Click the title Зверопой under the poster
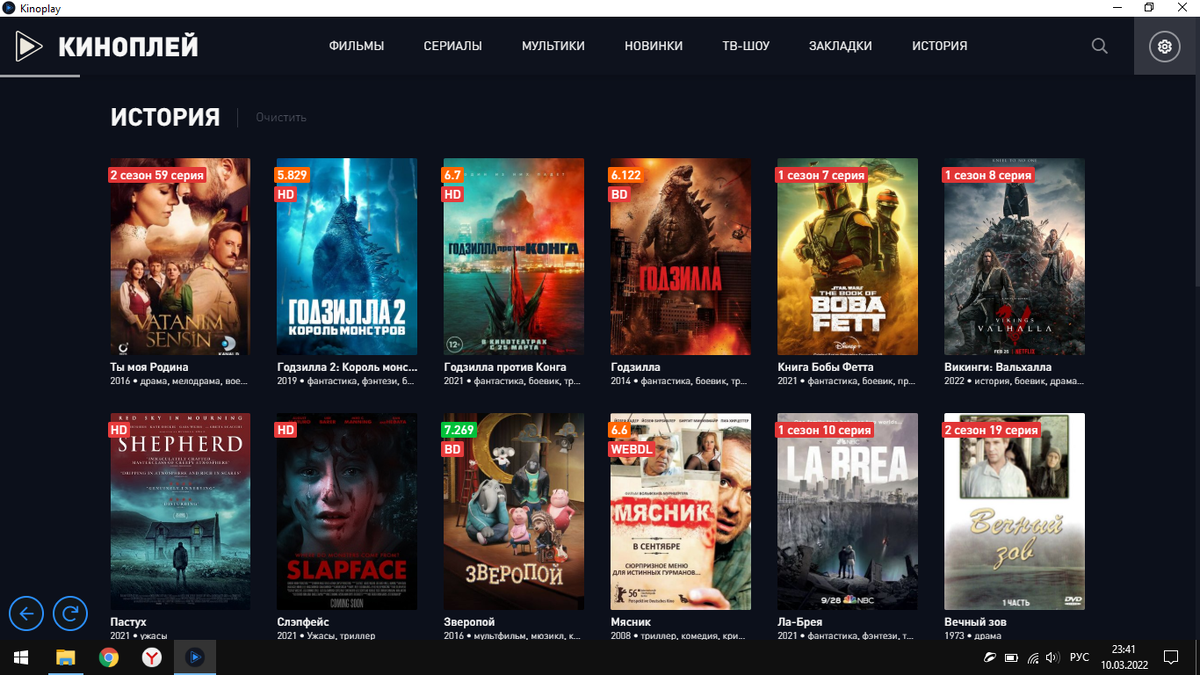This screenshot has width=1200, height=675. coord(469,622)
